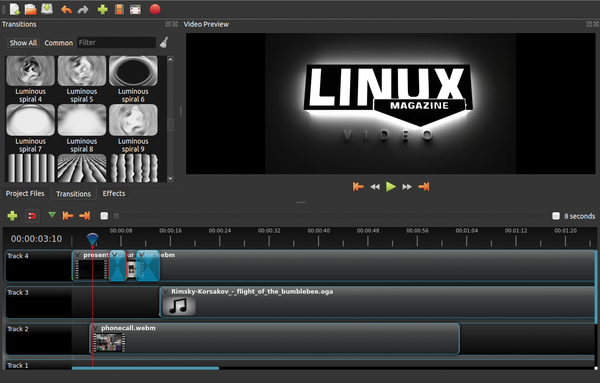Click transitions list scrollbar up arrow

click(170, 59)
